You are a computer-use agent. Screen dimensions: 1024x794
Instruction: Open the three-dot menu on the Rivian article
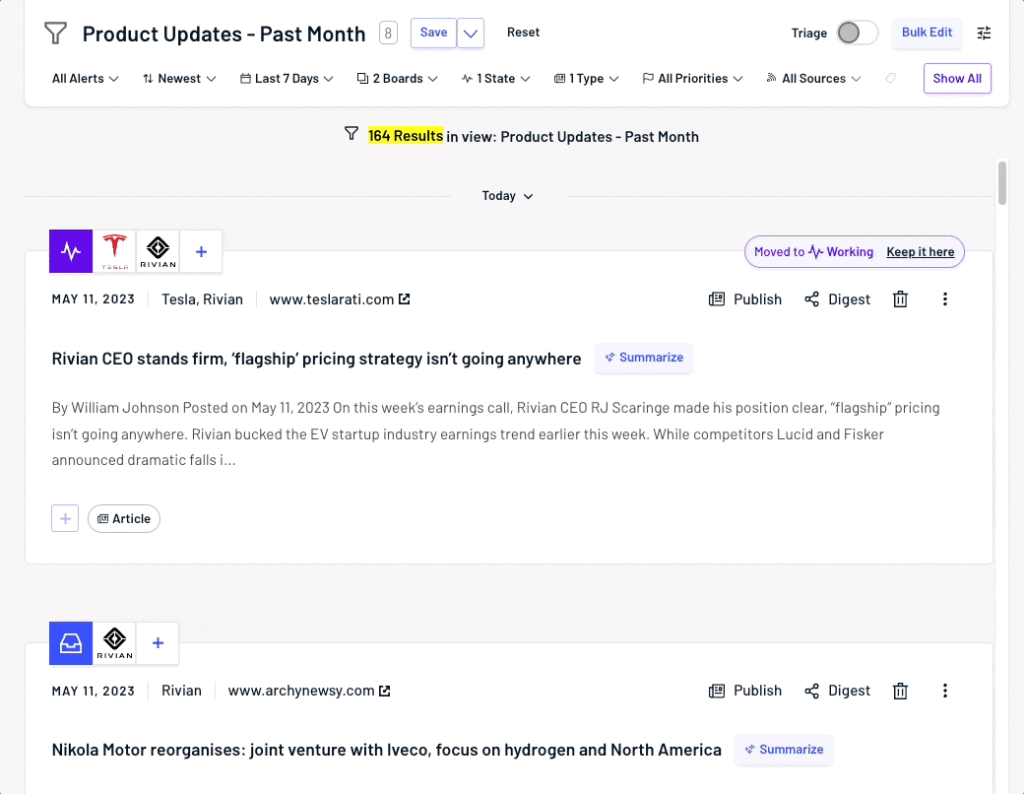click(945, 299)
